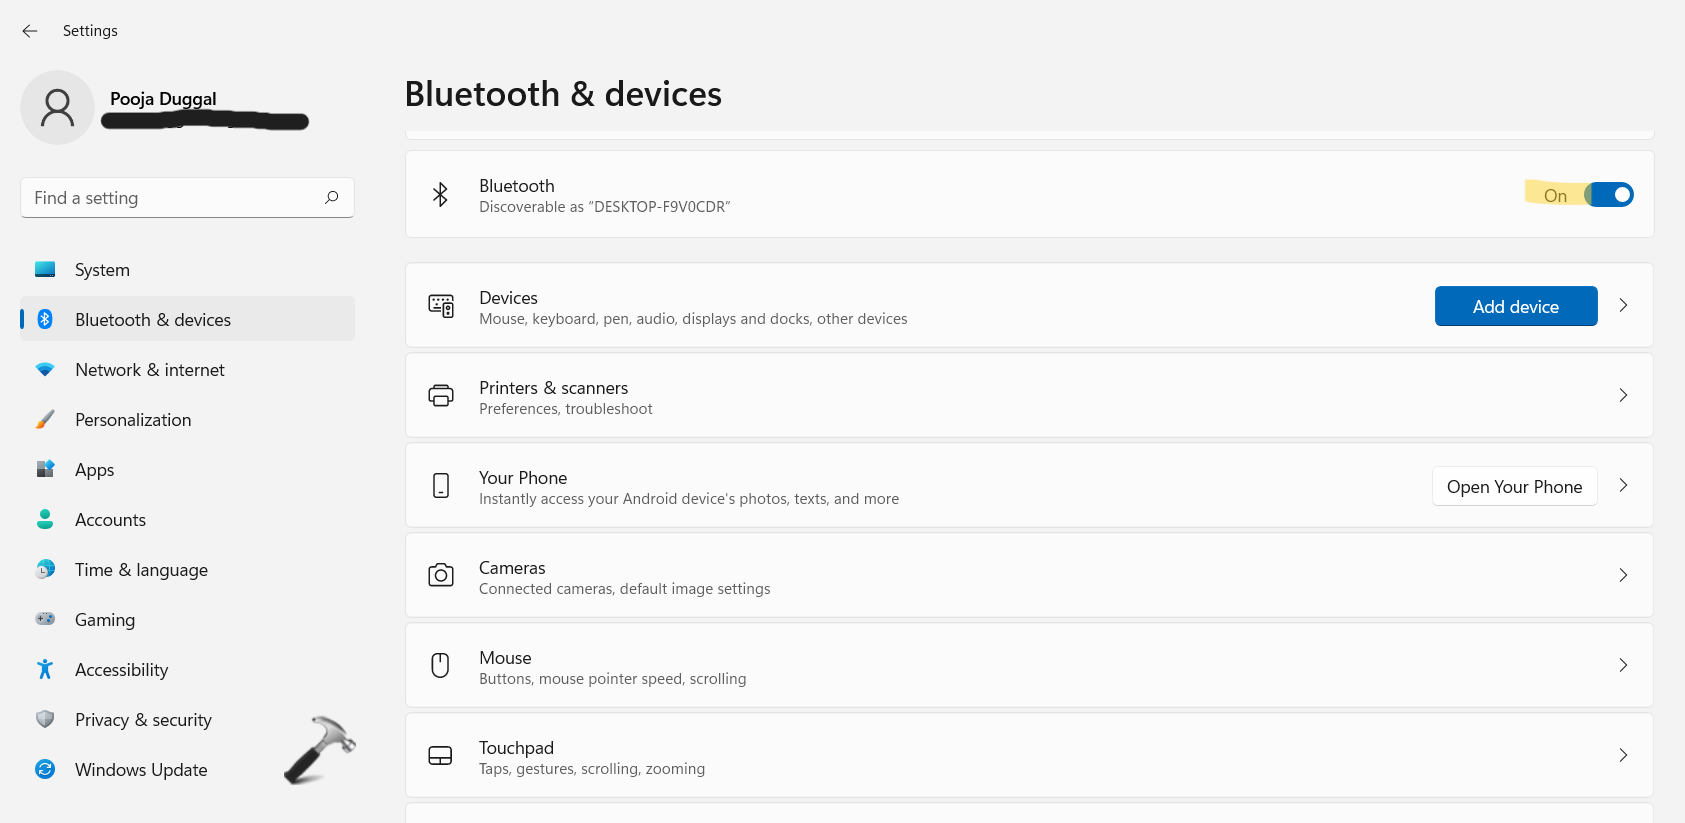
Task: Go to Windows Update in sidebar
Action: coord(141,770)
